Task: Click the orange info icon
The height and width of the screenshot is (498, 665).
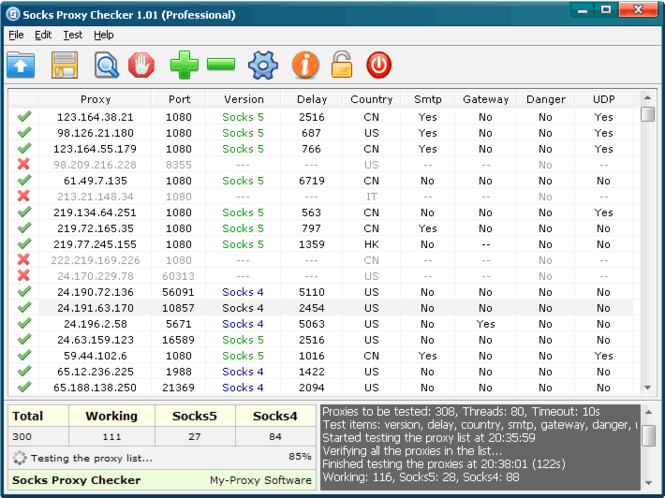Action: coord(305,65)
